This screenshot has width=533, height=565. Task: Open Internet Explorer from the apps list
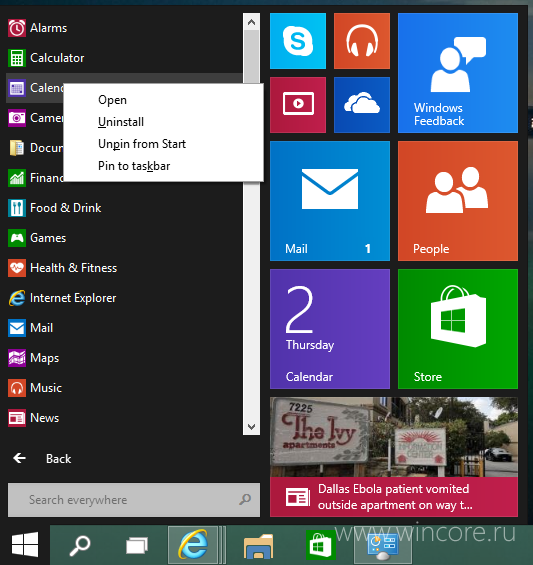[x=62, y=298]
